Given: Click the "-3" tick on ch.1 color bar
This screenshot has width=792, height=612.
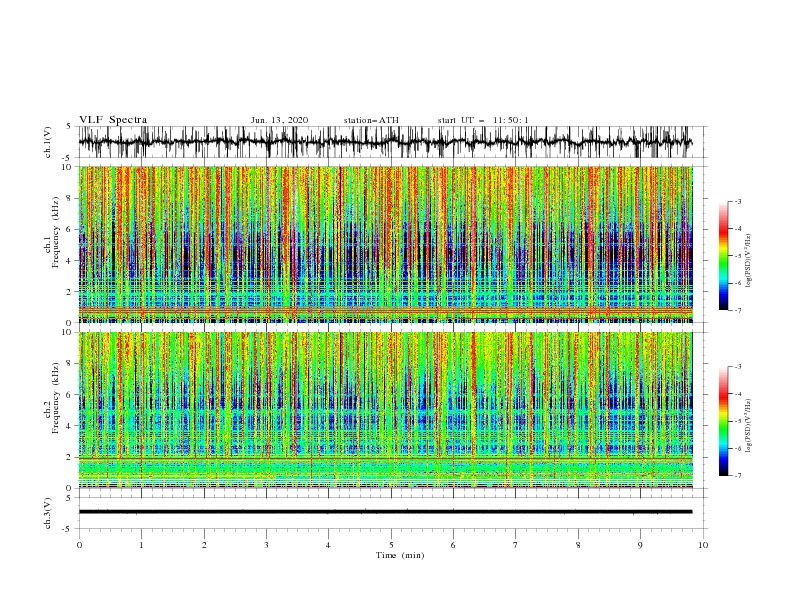Looking at the screenshot, I should tap(737, 201).
